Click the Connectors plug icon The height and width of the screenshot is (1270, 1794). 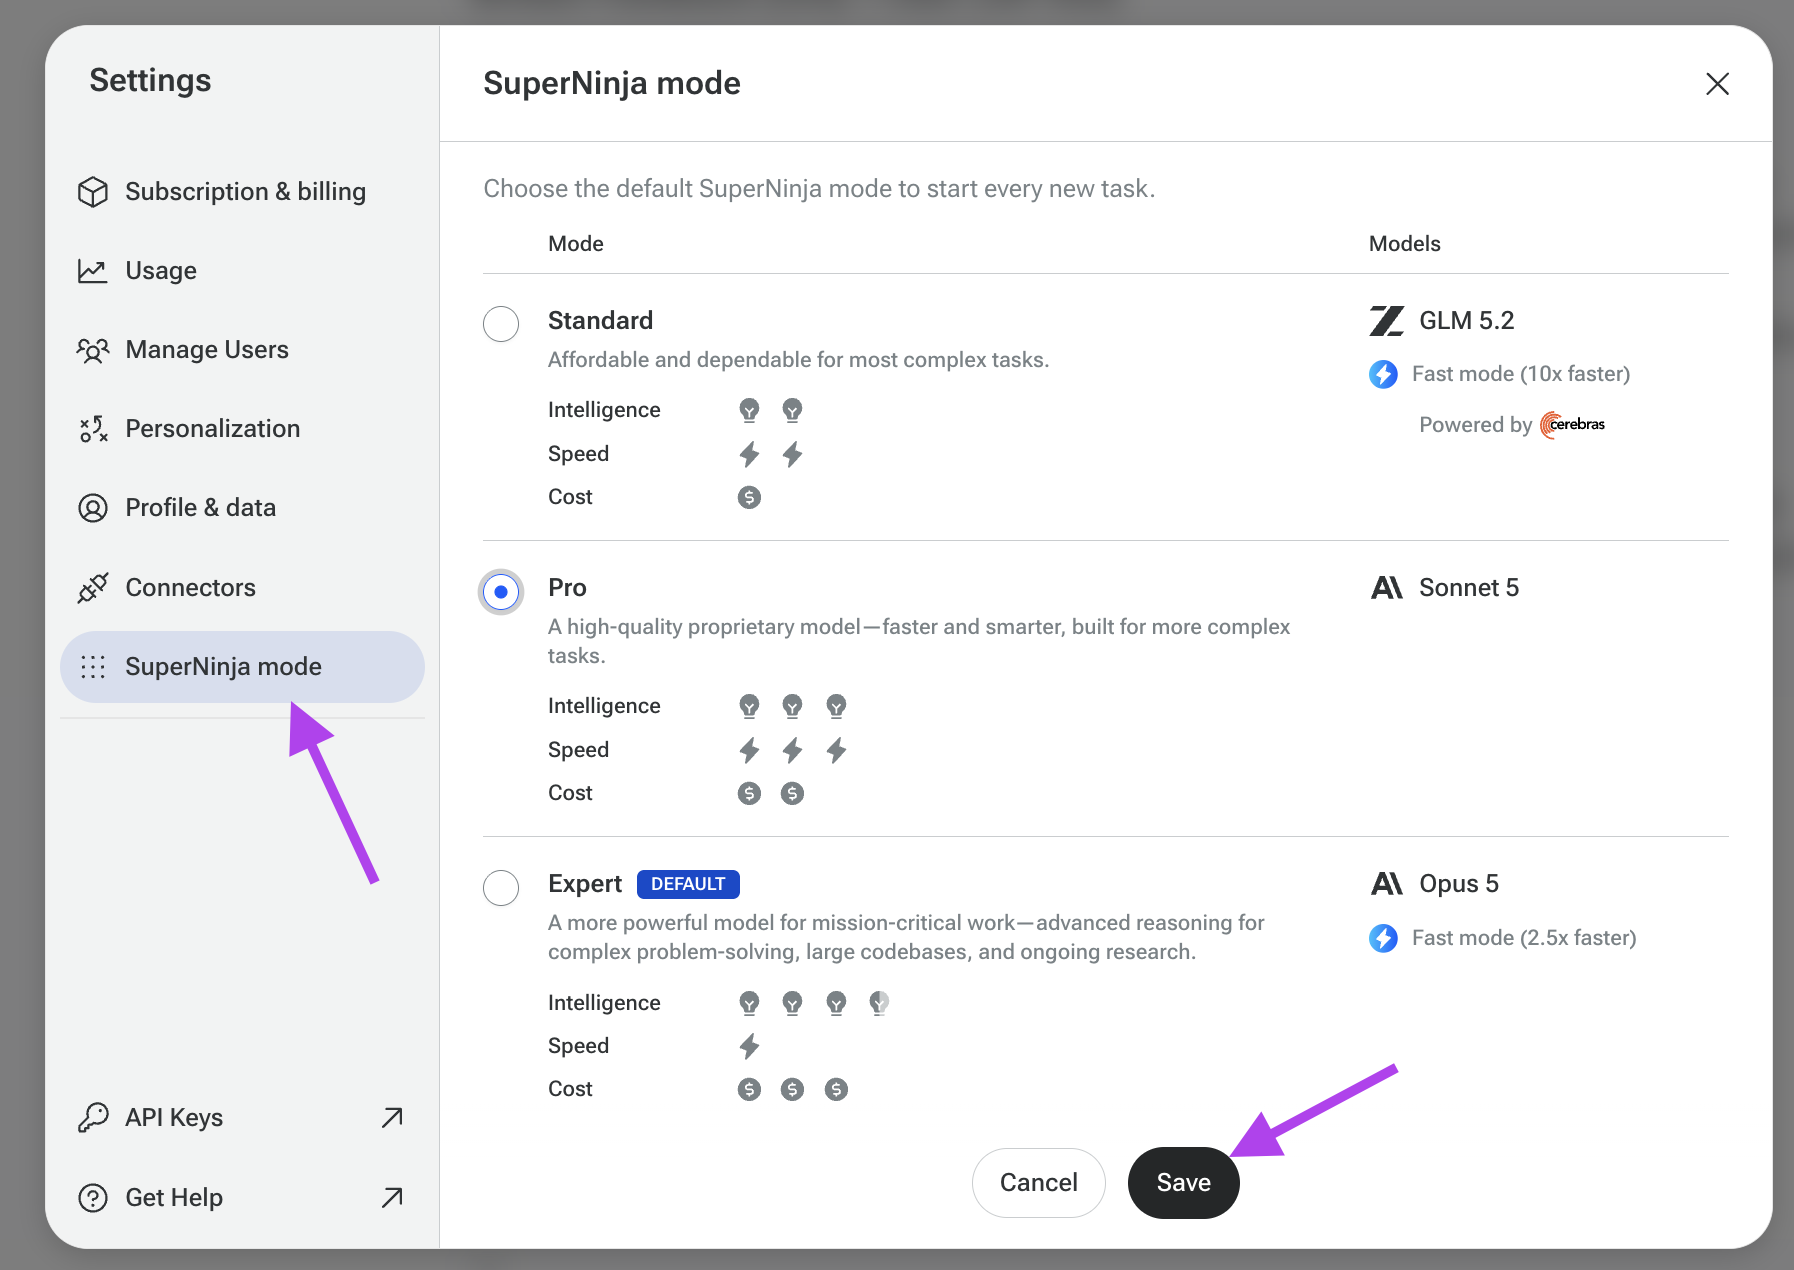[x=93, y=588]
